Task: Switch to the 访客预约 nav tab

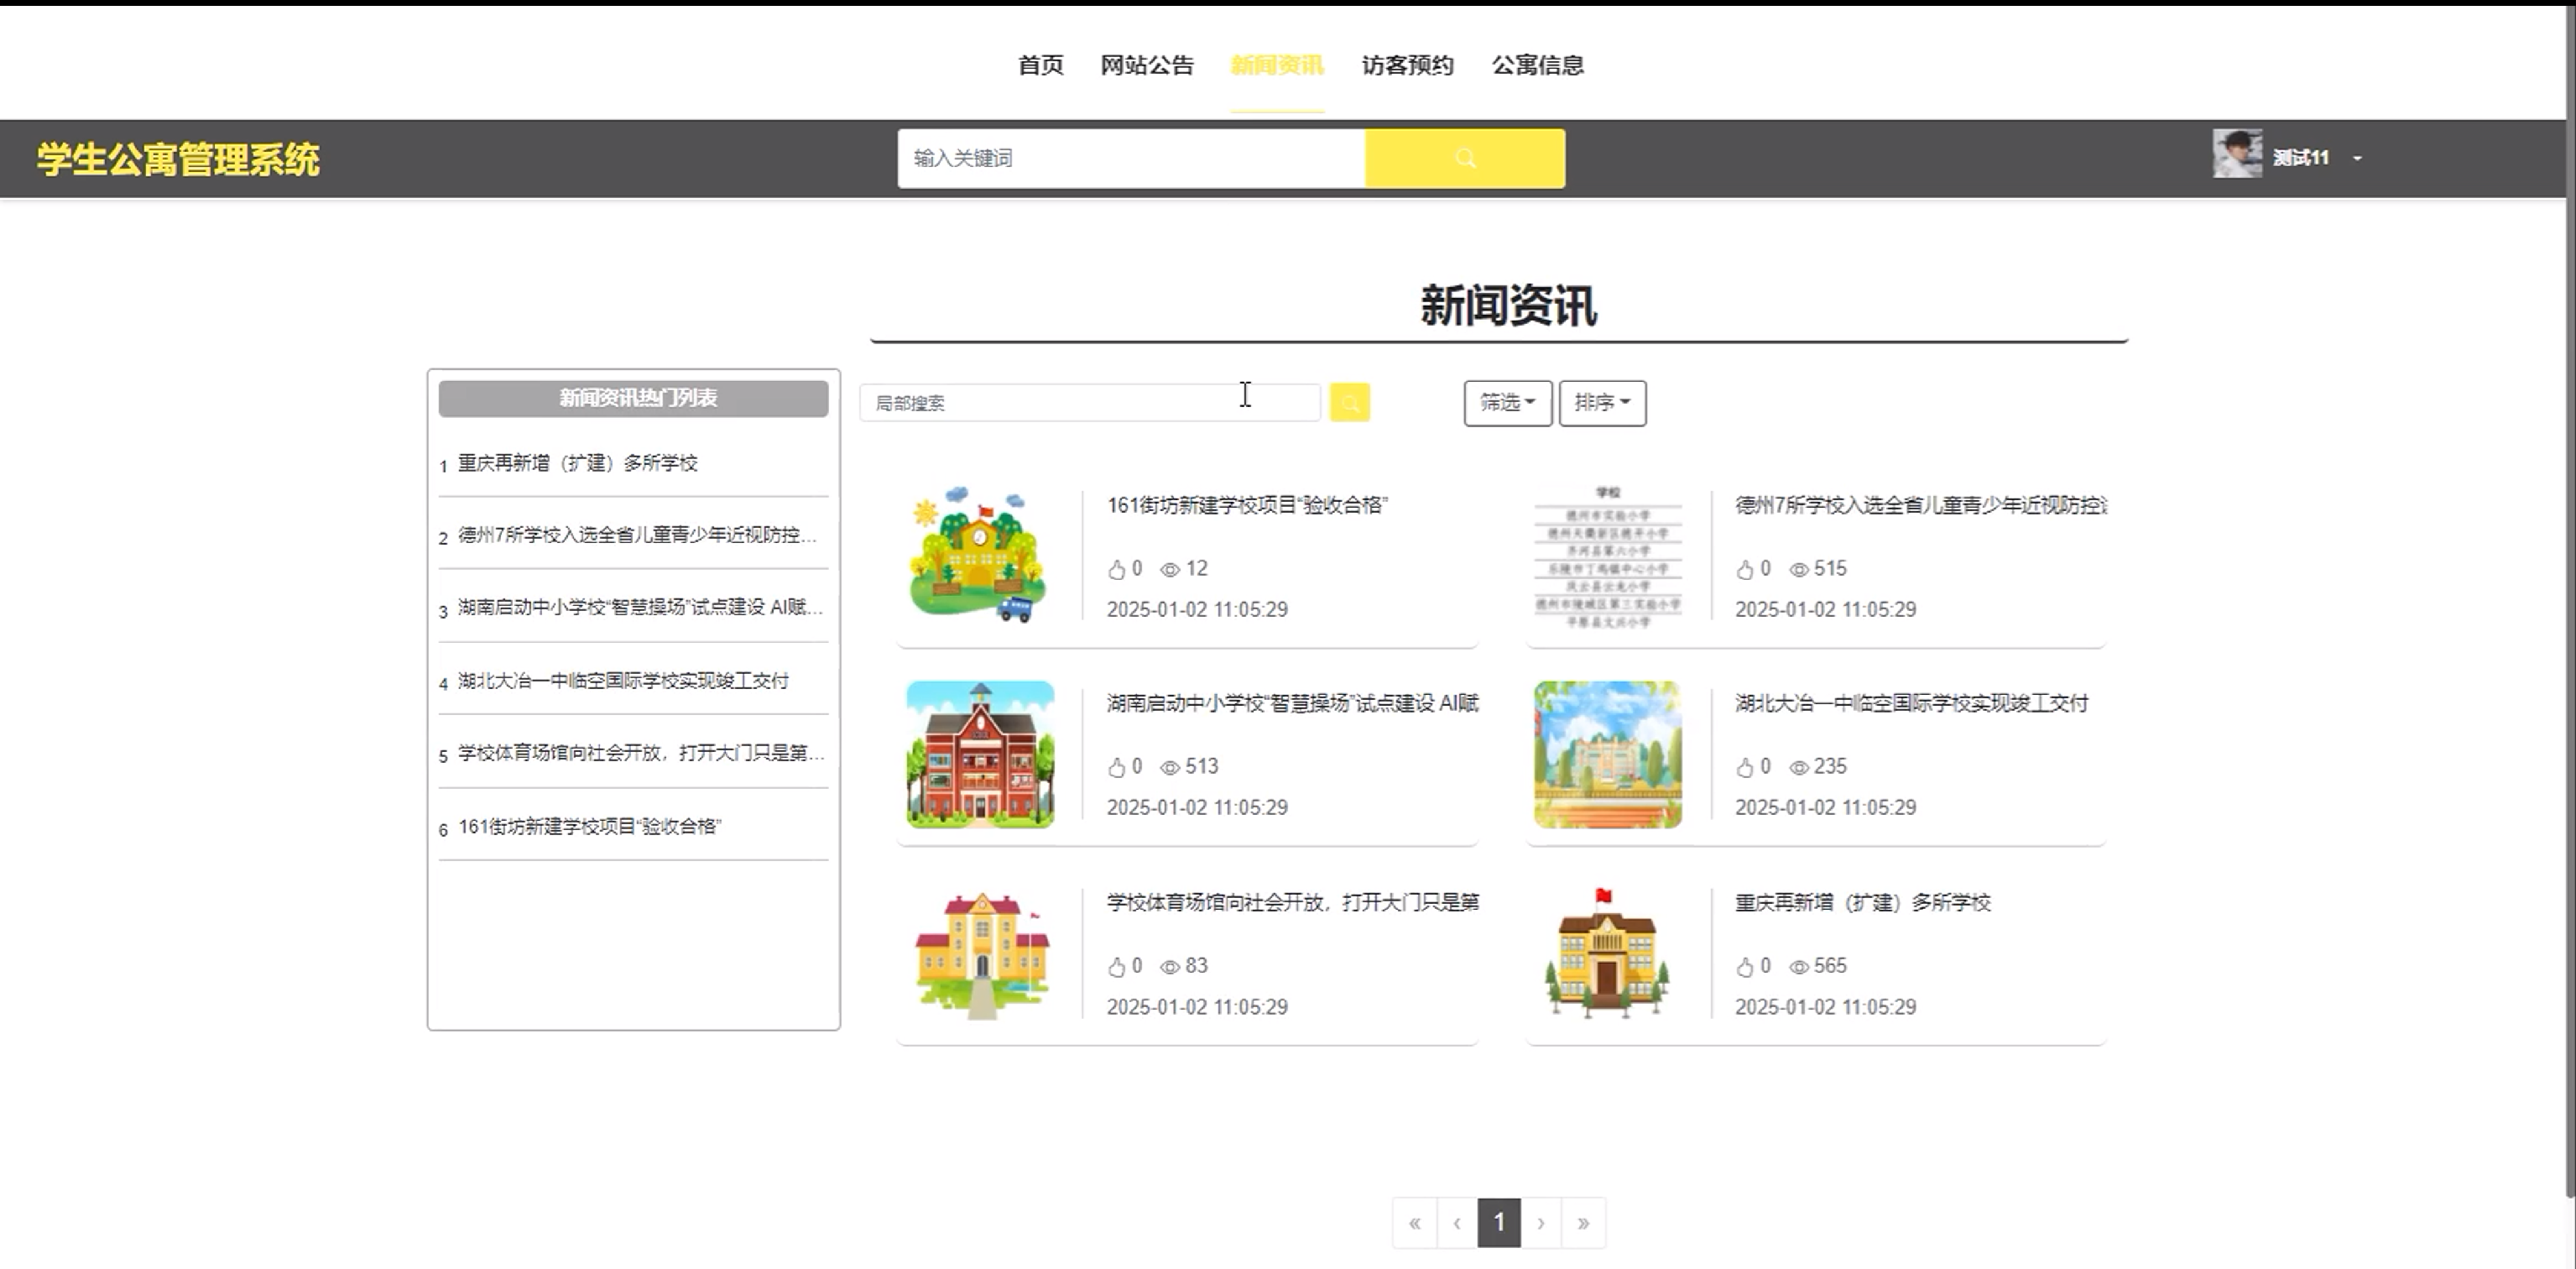Action: tap(1407, 66)
